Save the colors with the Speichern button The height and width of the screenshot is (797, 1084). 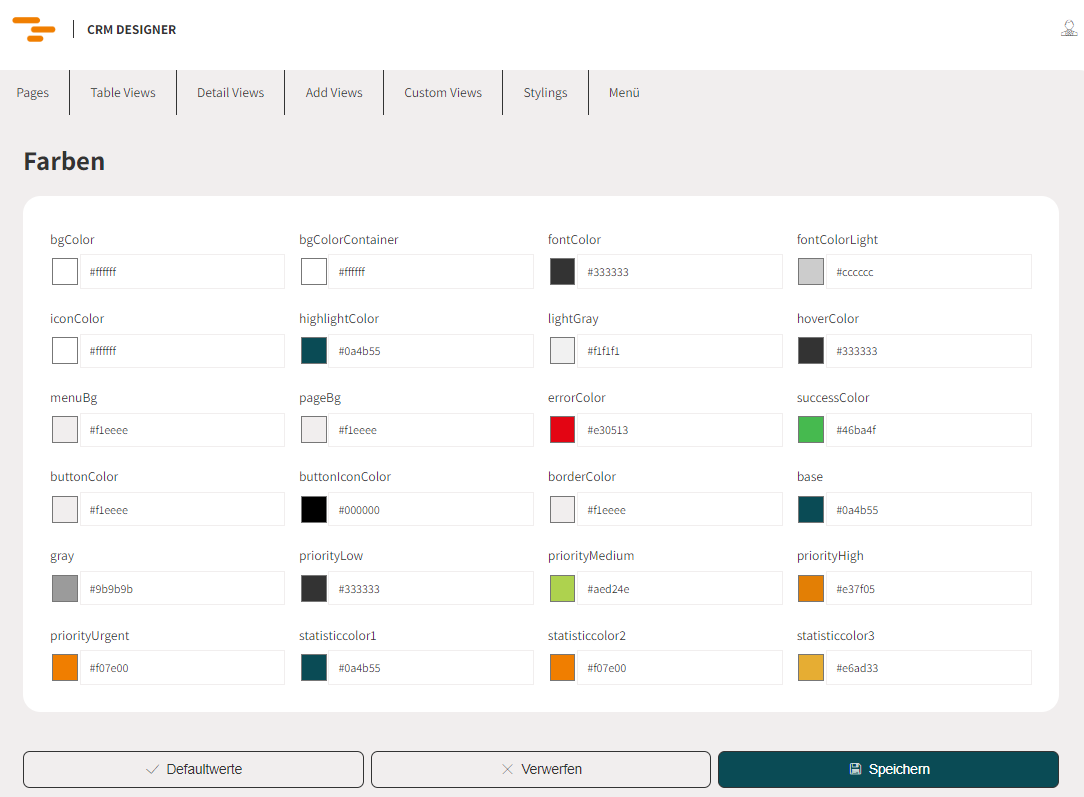[888, 770]
